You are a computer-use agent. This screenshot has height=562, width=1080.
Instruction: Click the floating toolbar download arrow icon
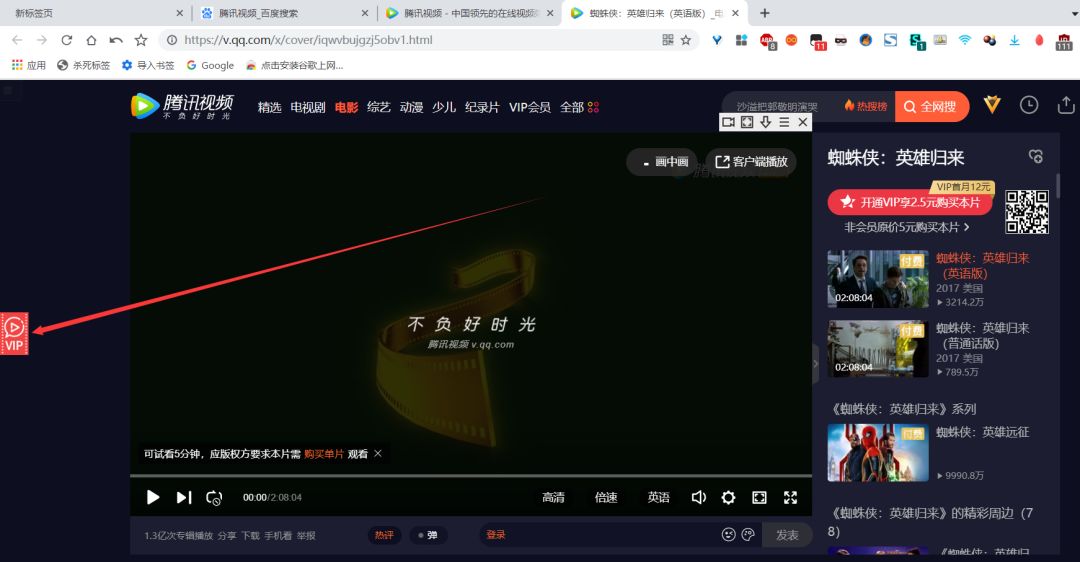[x=765, y=122]
